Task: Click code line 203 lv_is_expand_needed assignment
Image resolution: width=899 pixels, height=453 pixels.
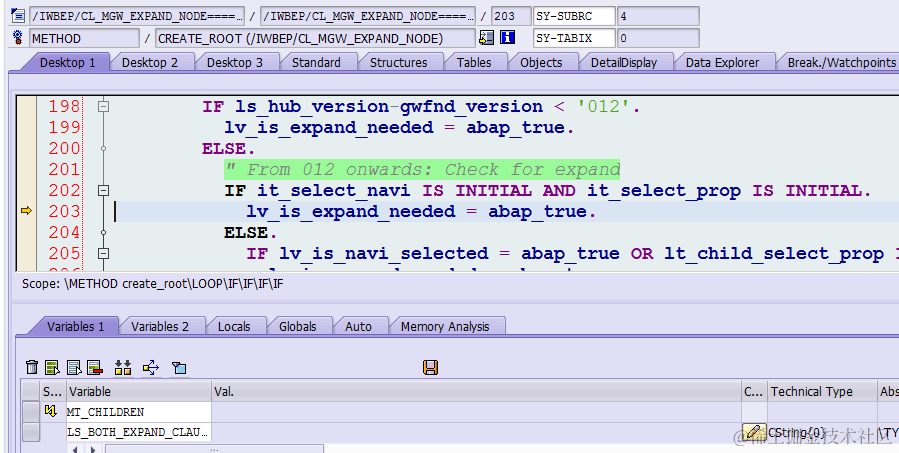Action: (421, 212)
